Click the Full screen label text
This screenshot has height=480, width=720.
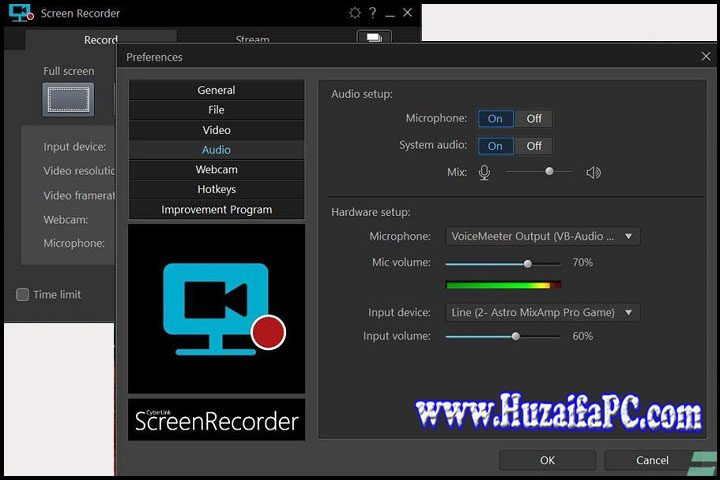pyautogui.click(x=68, y=71)
